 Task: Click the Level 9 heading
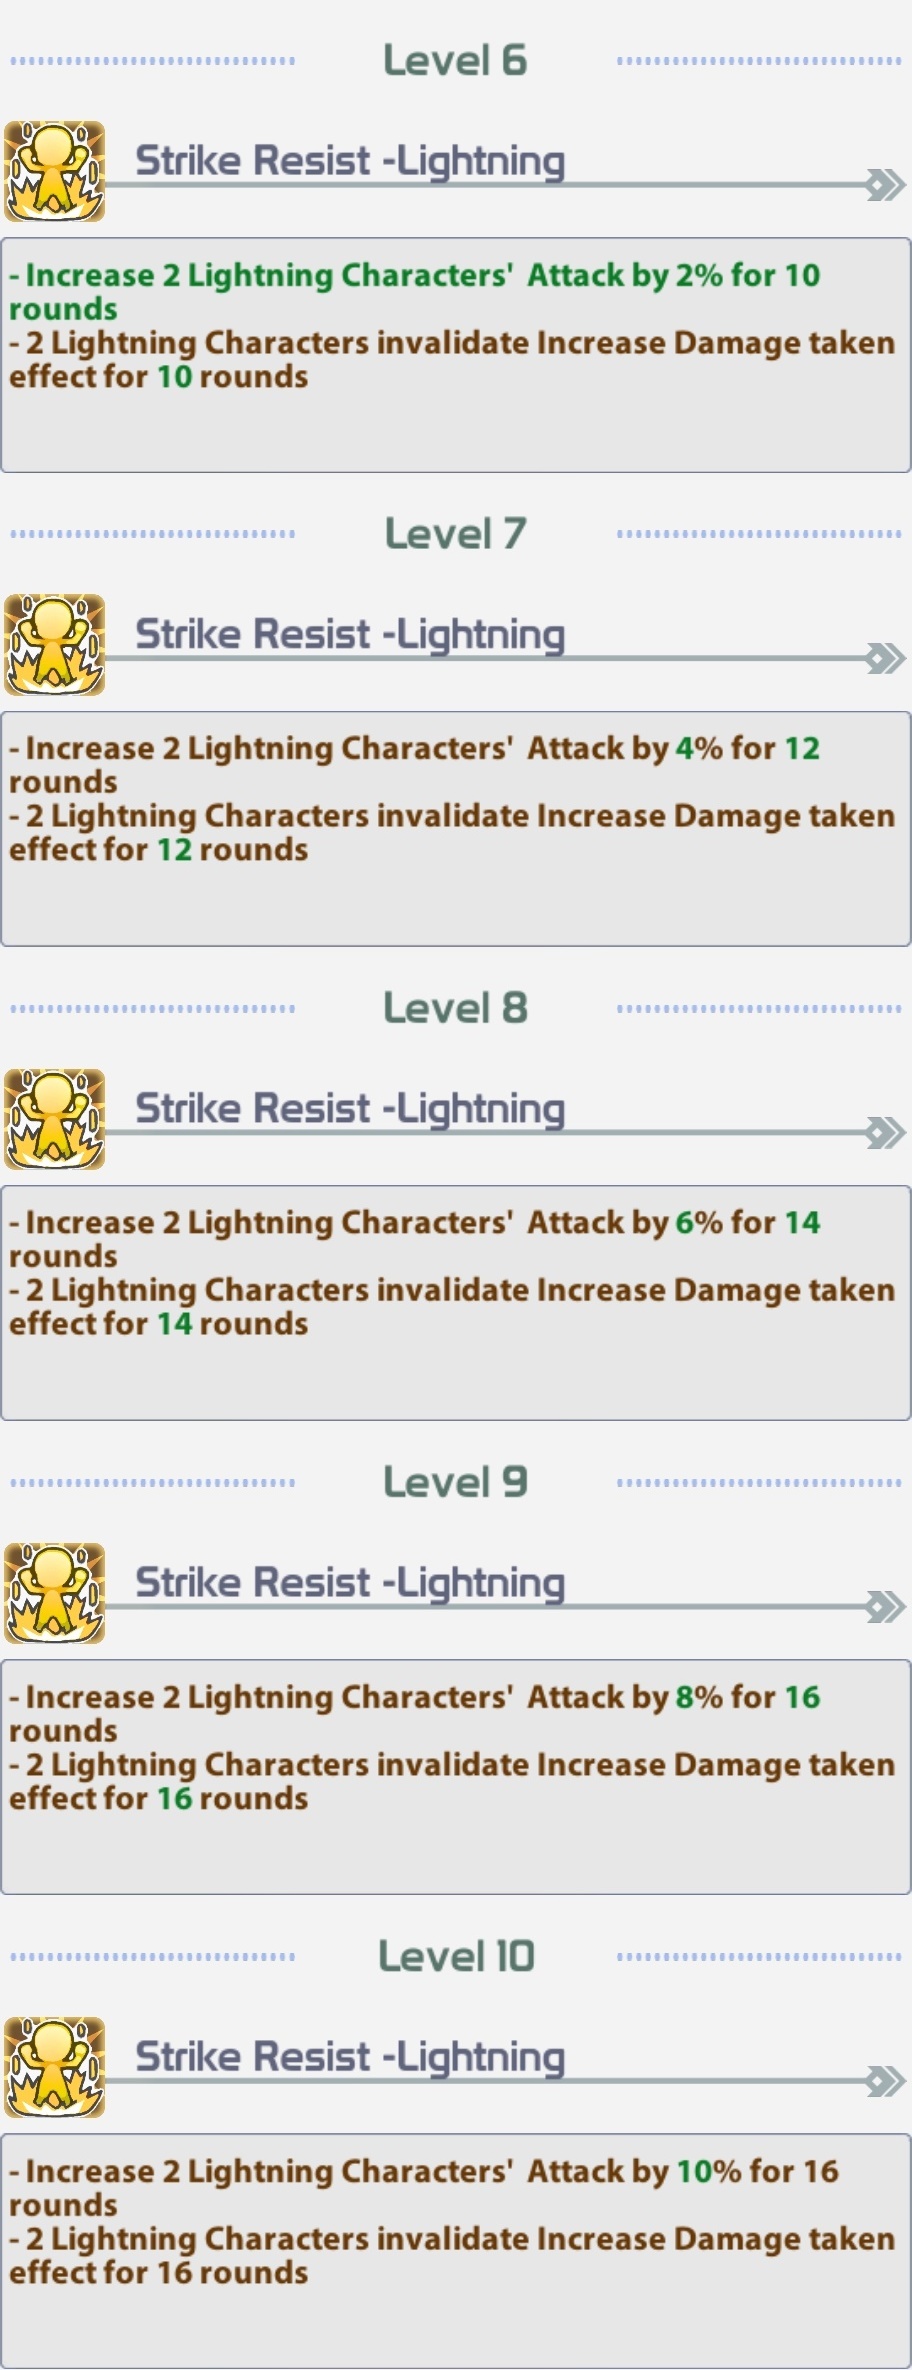[x=455, y=1482]
